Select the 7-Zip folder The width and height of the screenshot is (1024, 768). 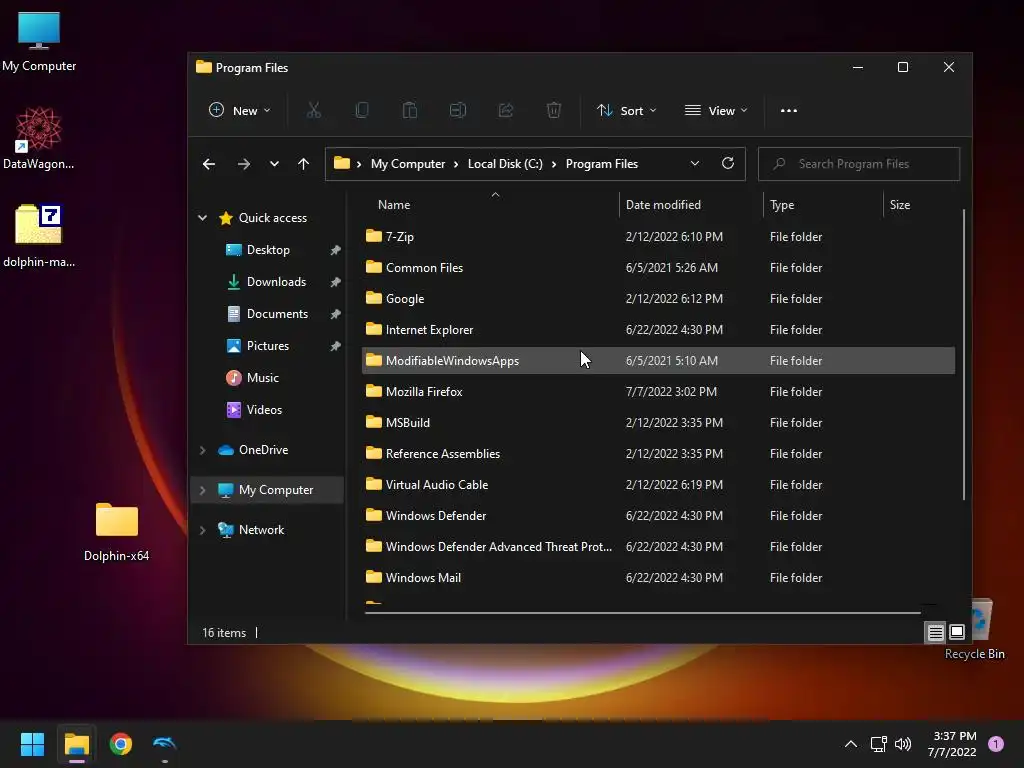(658, 237)
